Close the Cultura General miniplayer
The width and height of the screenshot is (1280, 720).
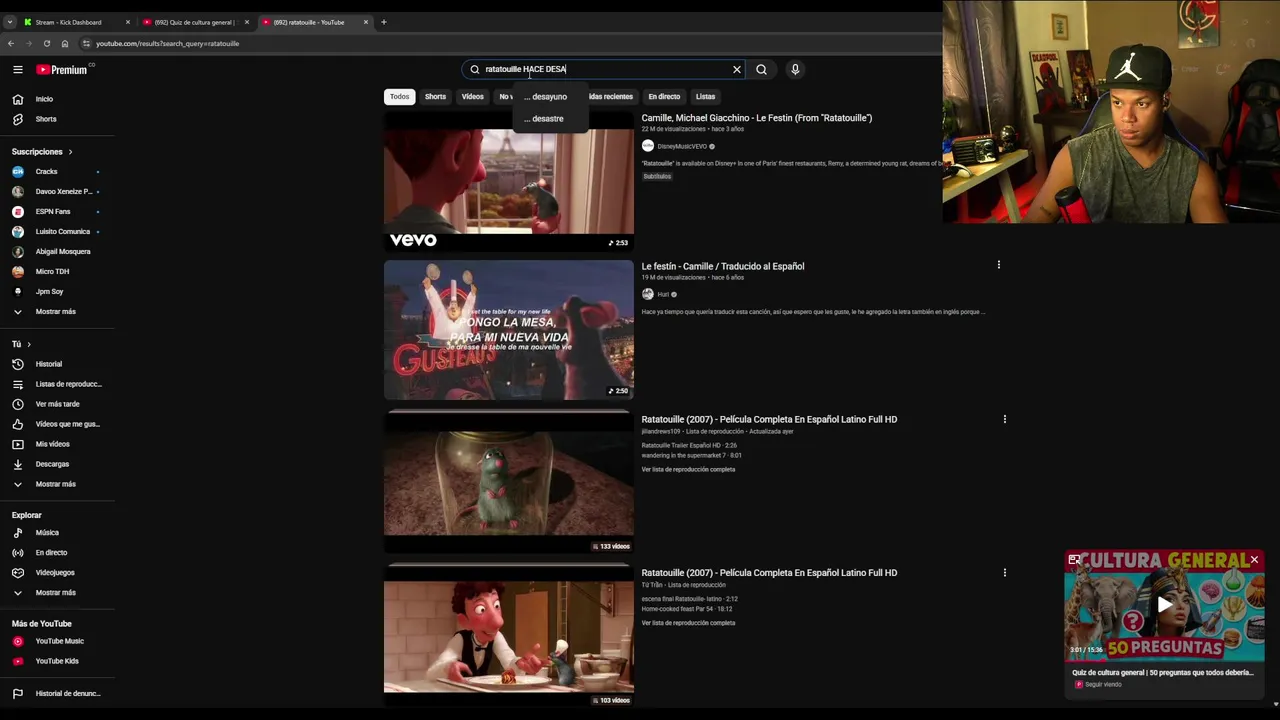pos(1254,560)
